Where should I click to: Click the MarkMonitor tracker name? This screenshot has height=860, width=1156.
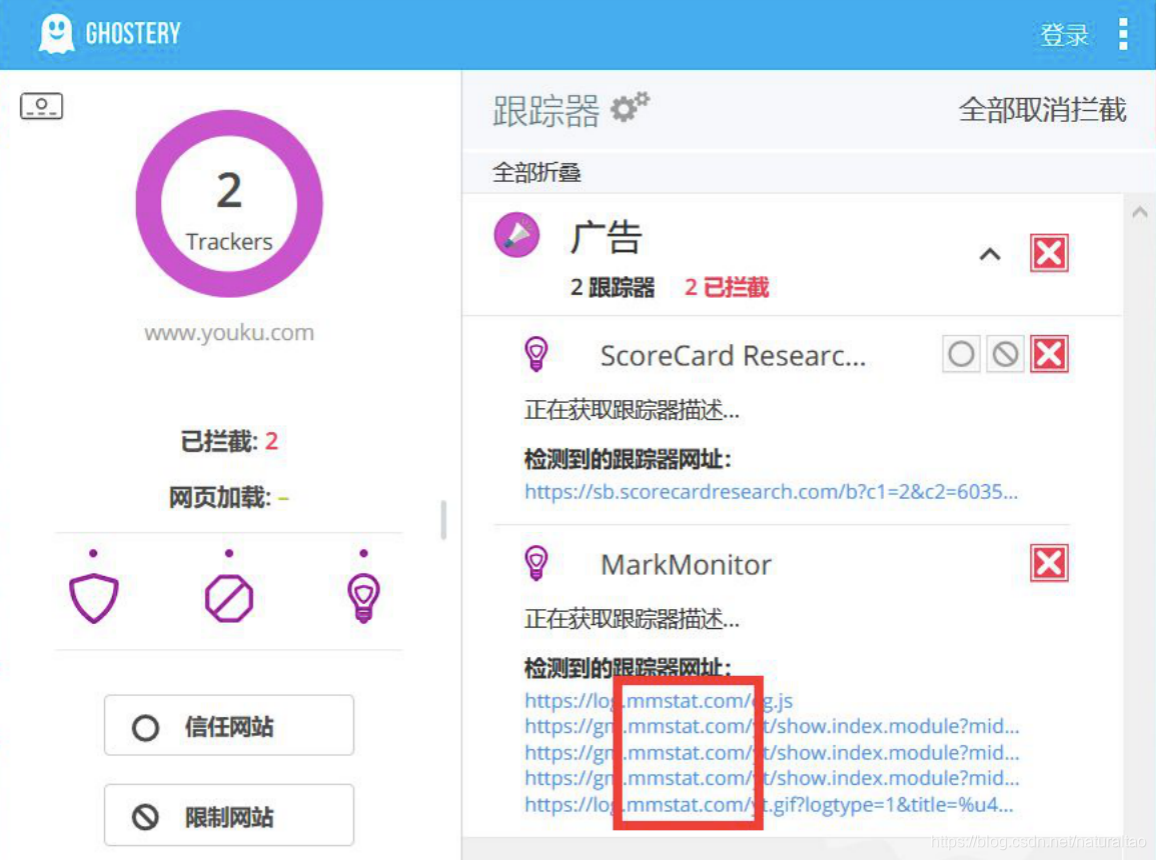point(686,564)
